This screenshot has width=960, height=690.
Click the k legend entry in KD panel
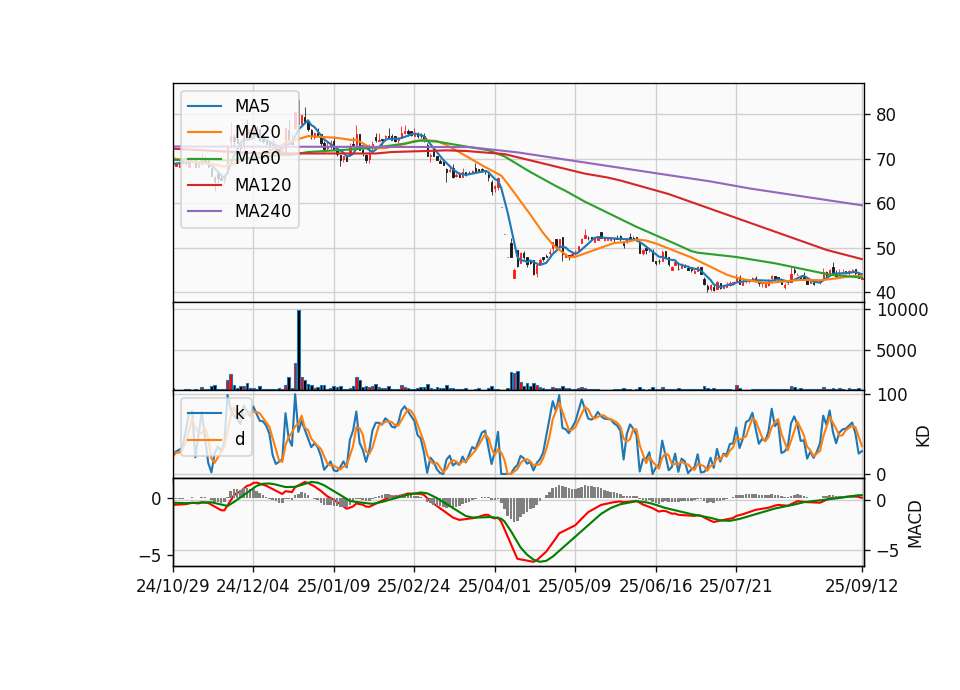point(239,413)
